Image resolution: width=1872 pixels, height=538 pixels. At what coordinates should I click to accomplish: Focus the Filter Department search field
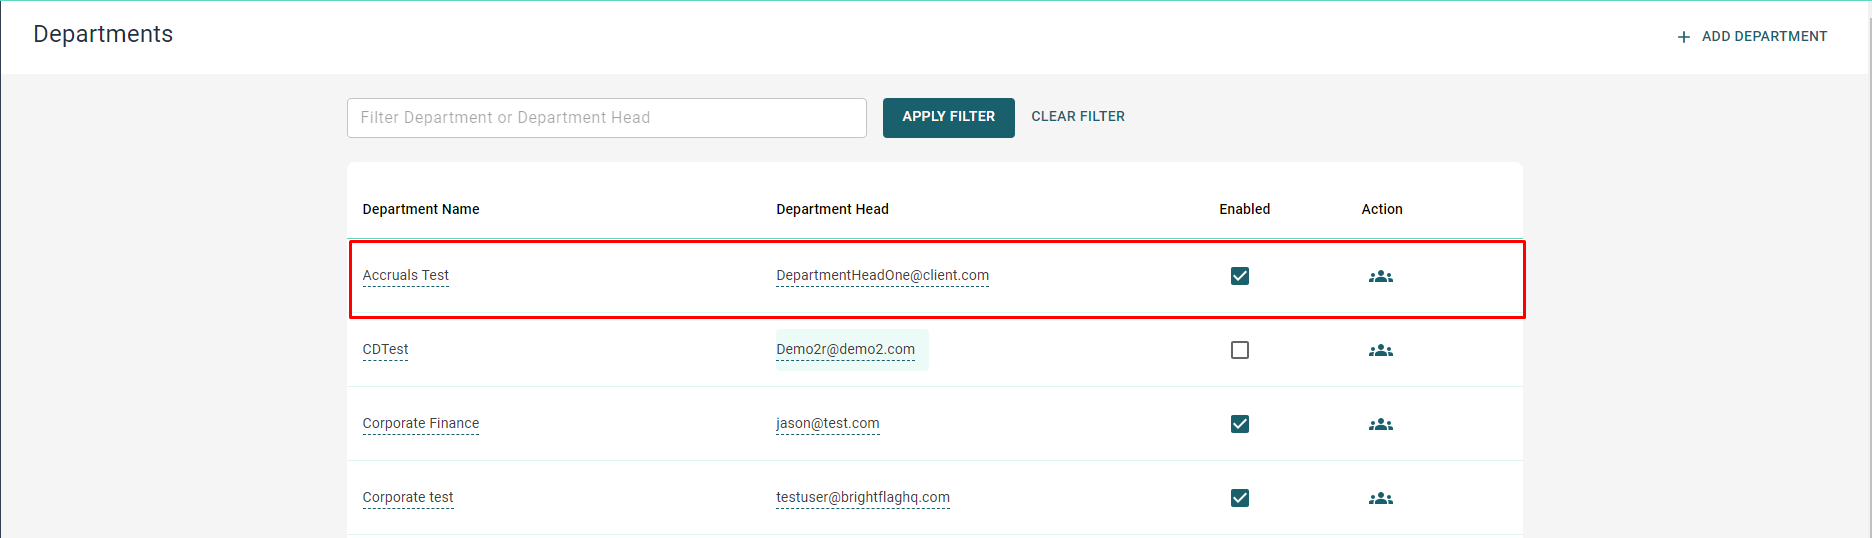click(607, 118)
